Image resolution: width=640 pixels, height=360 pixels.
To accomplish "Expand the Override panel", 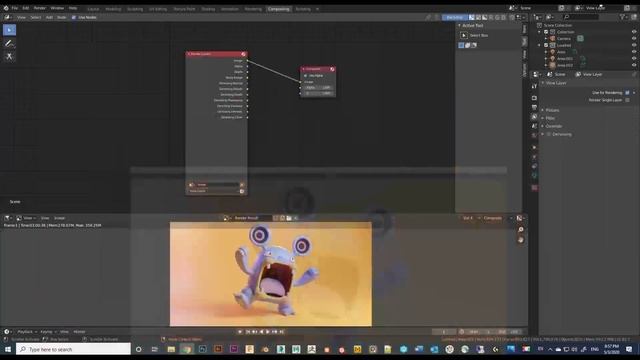I will [x=553, y=126].
